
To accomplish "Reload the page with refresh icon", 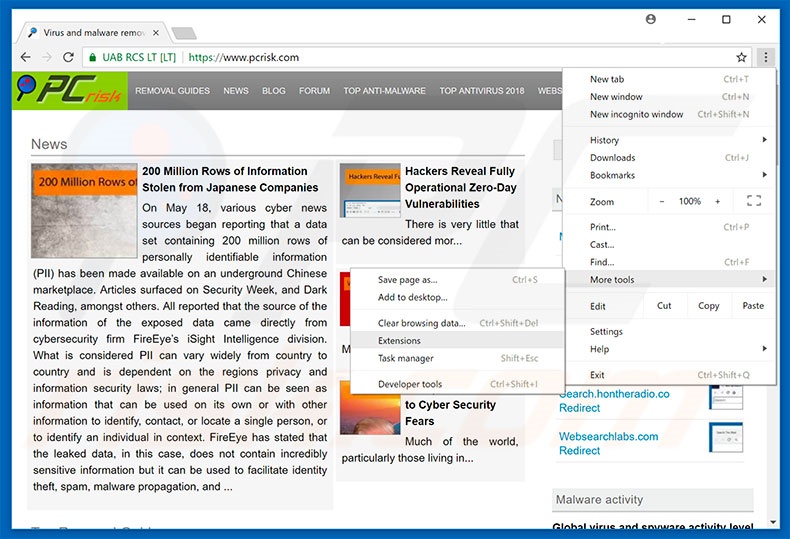I will [68, 57].
